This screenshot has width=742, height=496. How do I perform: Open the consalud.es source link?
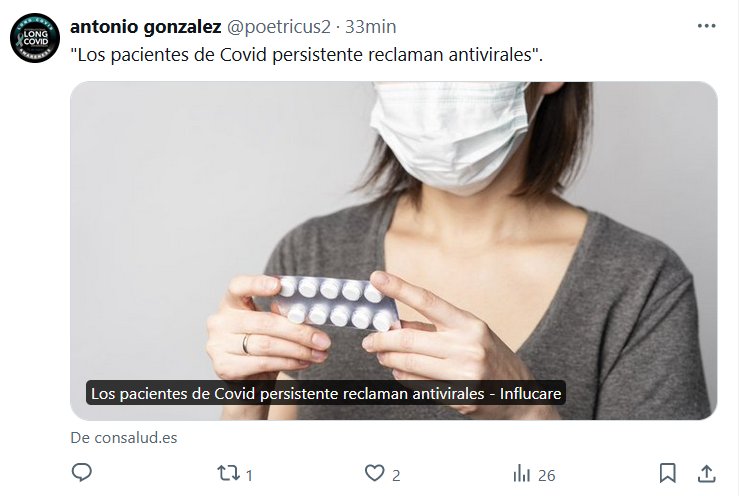[x=124, y=438]
